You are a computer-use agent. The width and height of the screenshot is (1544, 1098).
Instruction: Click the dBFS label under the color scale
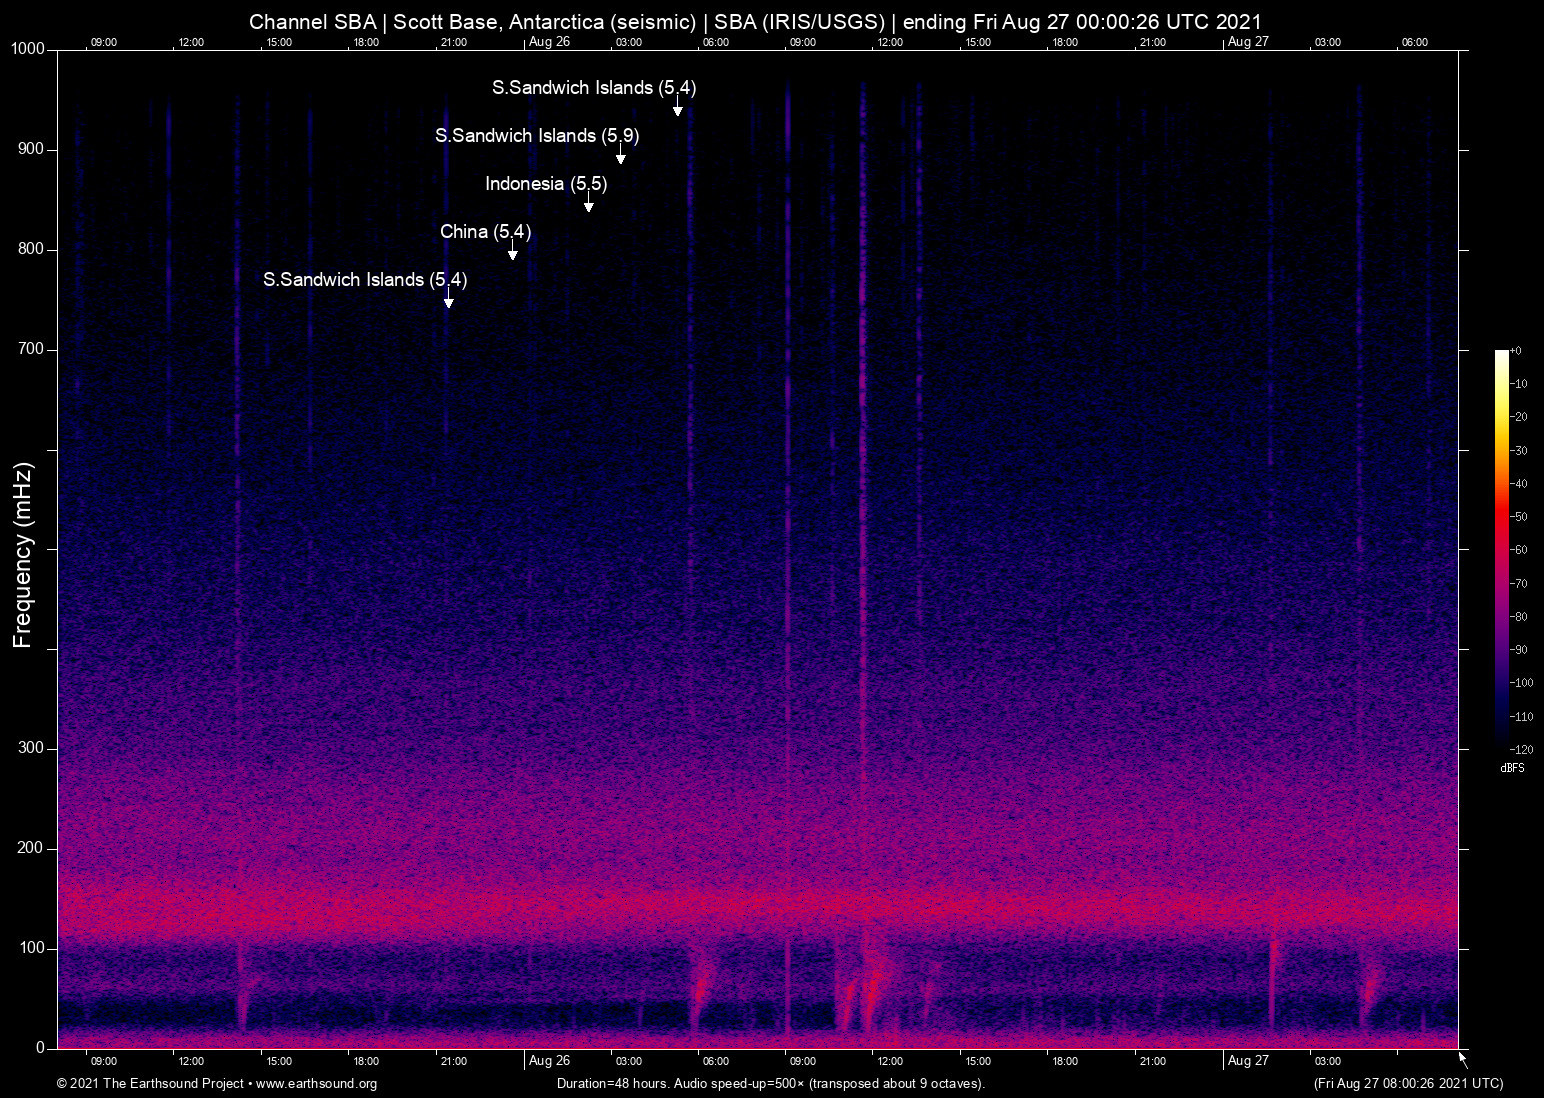tap(1513, 768)
